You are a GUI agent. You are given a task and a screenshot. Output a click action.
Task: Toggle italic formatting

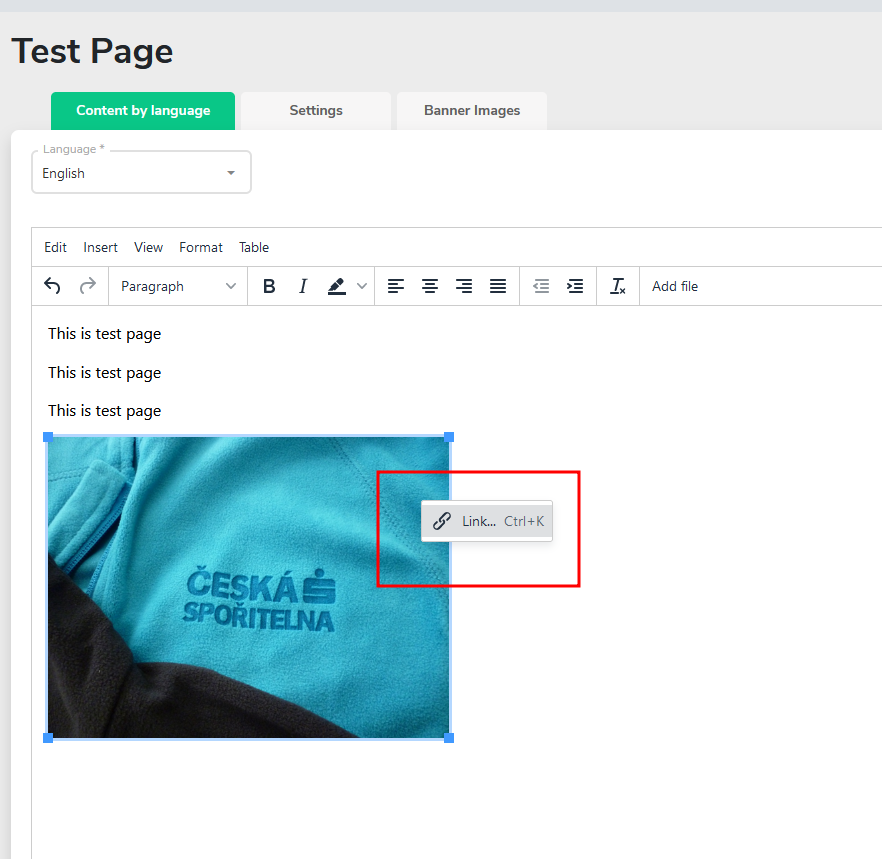point(303,286)
